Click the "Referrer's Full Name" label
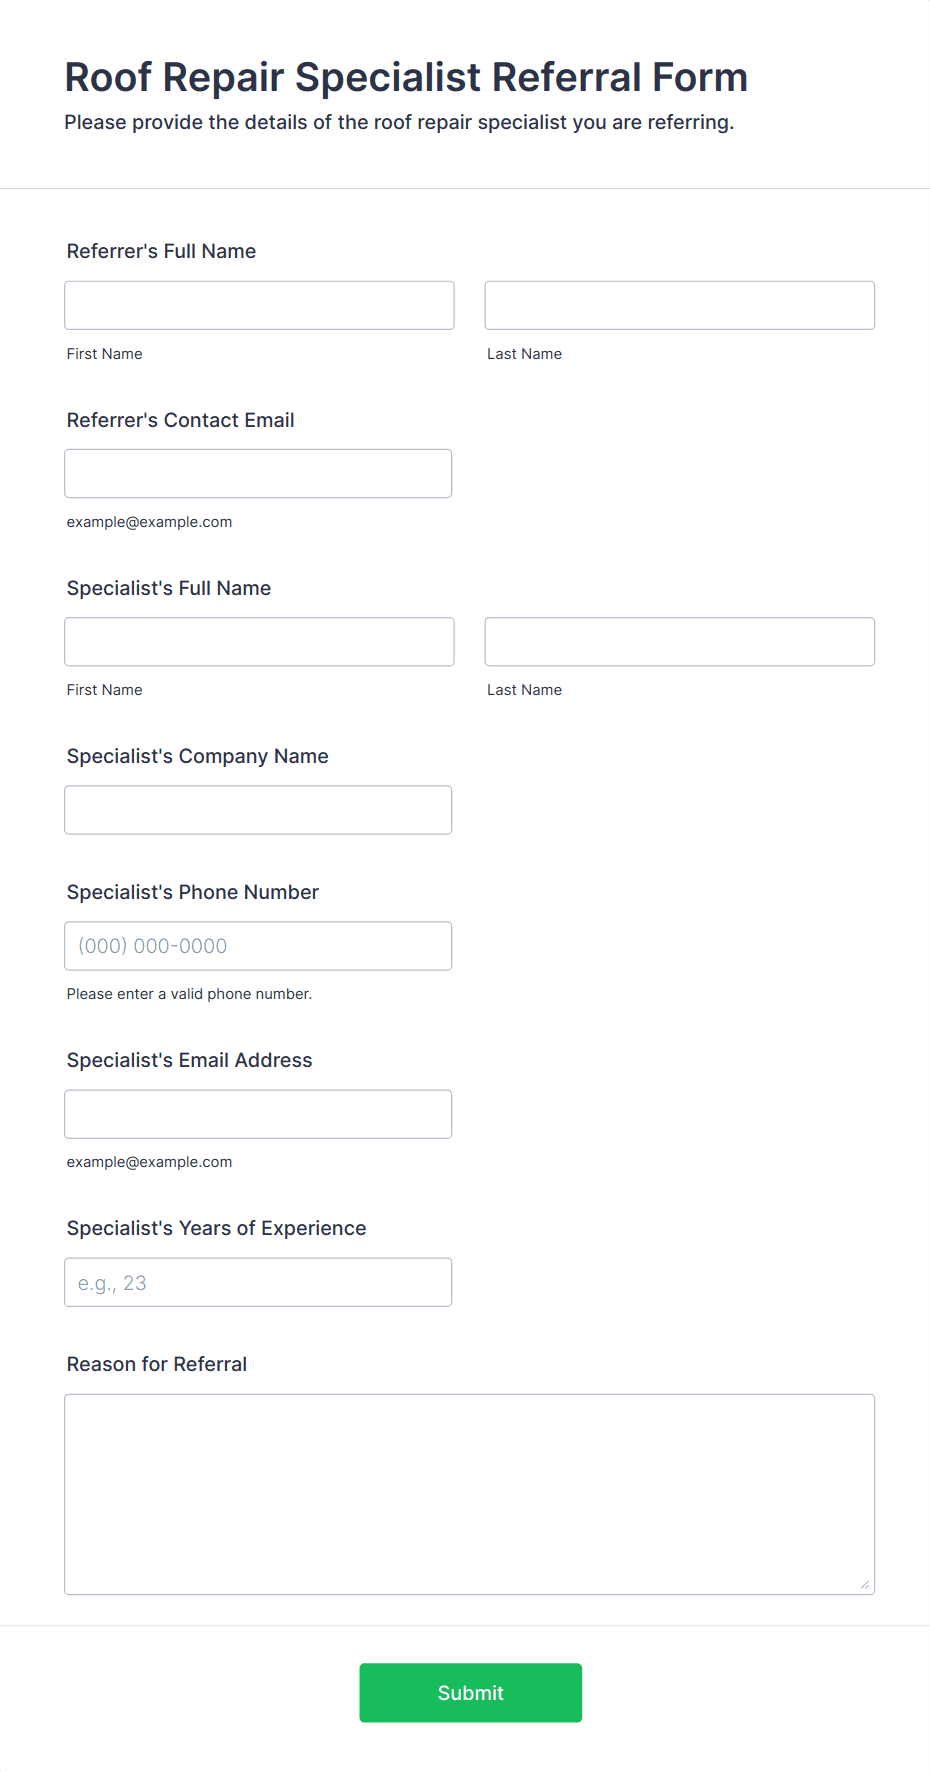This screenshot has width=930, height=1772. point(161,251)
